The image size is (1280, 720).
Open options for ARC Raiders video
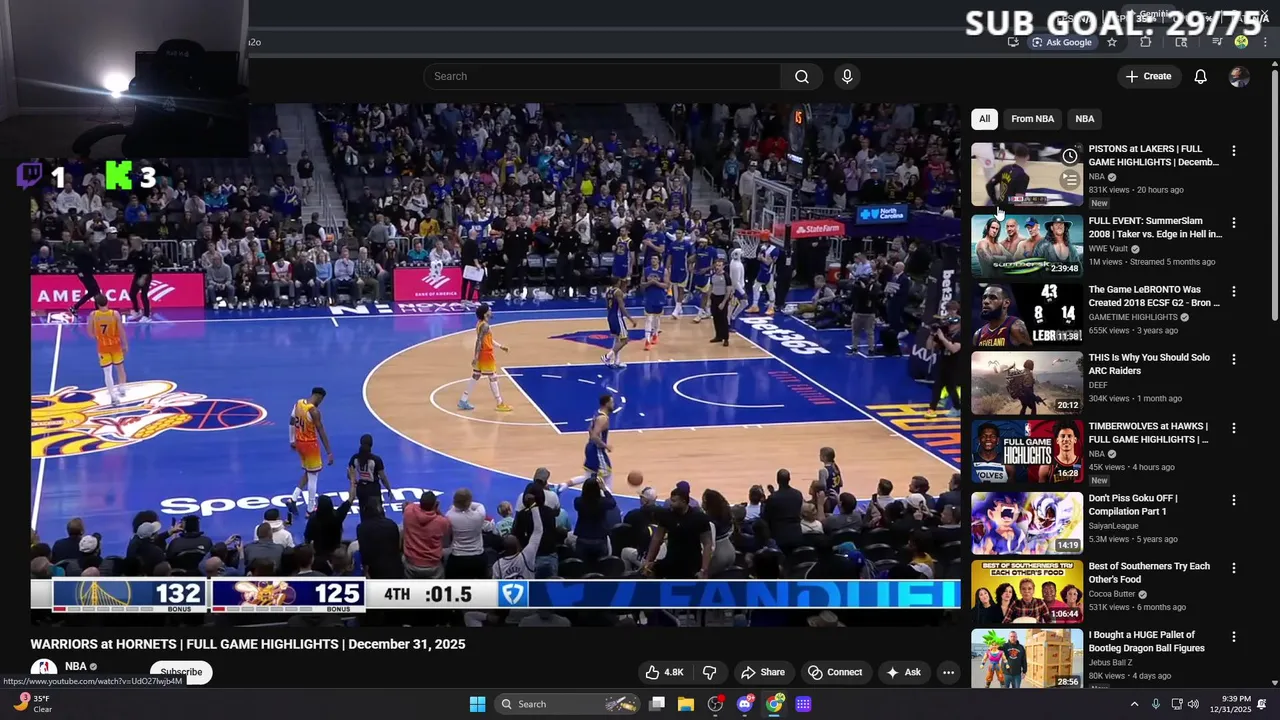pos(1233,359)
